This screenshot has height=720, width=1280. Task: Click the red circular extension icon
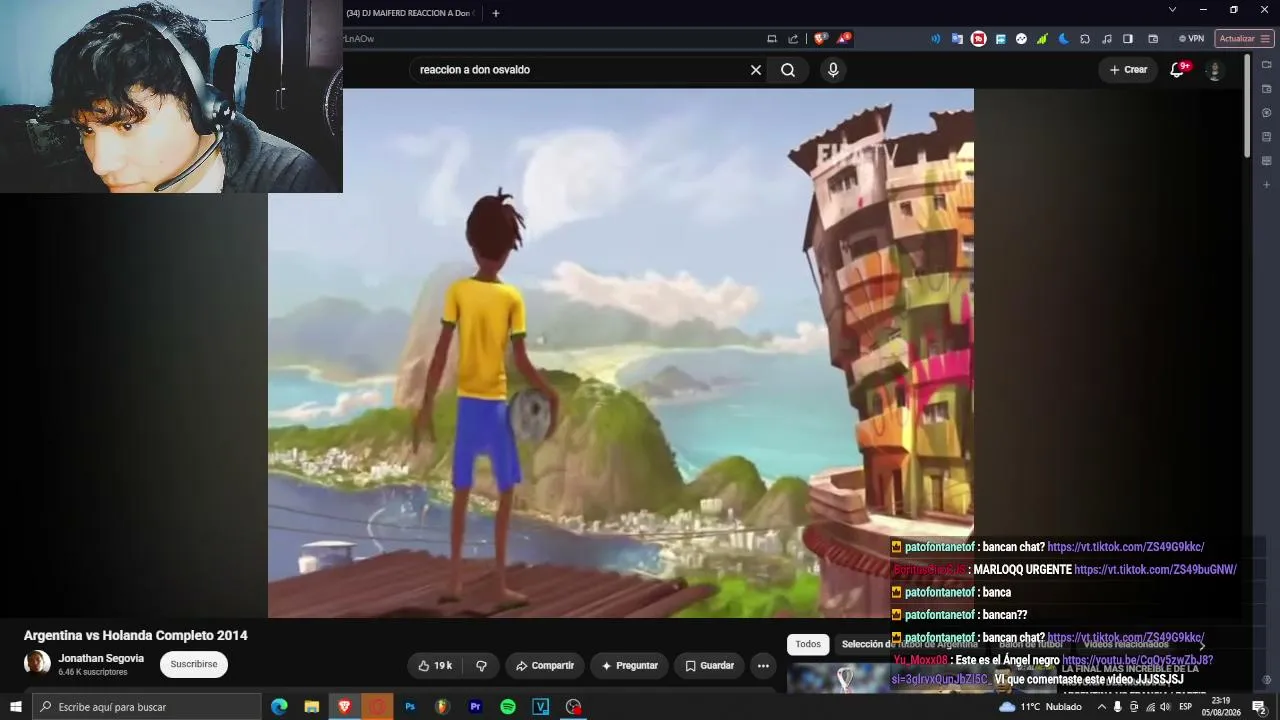pyautogui.click(x=979, y=39)
